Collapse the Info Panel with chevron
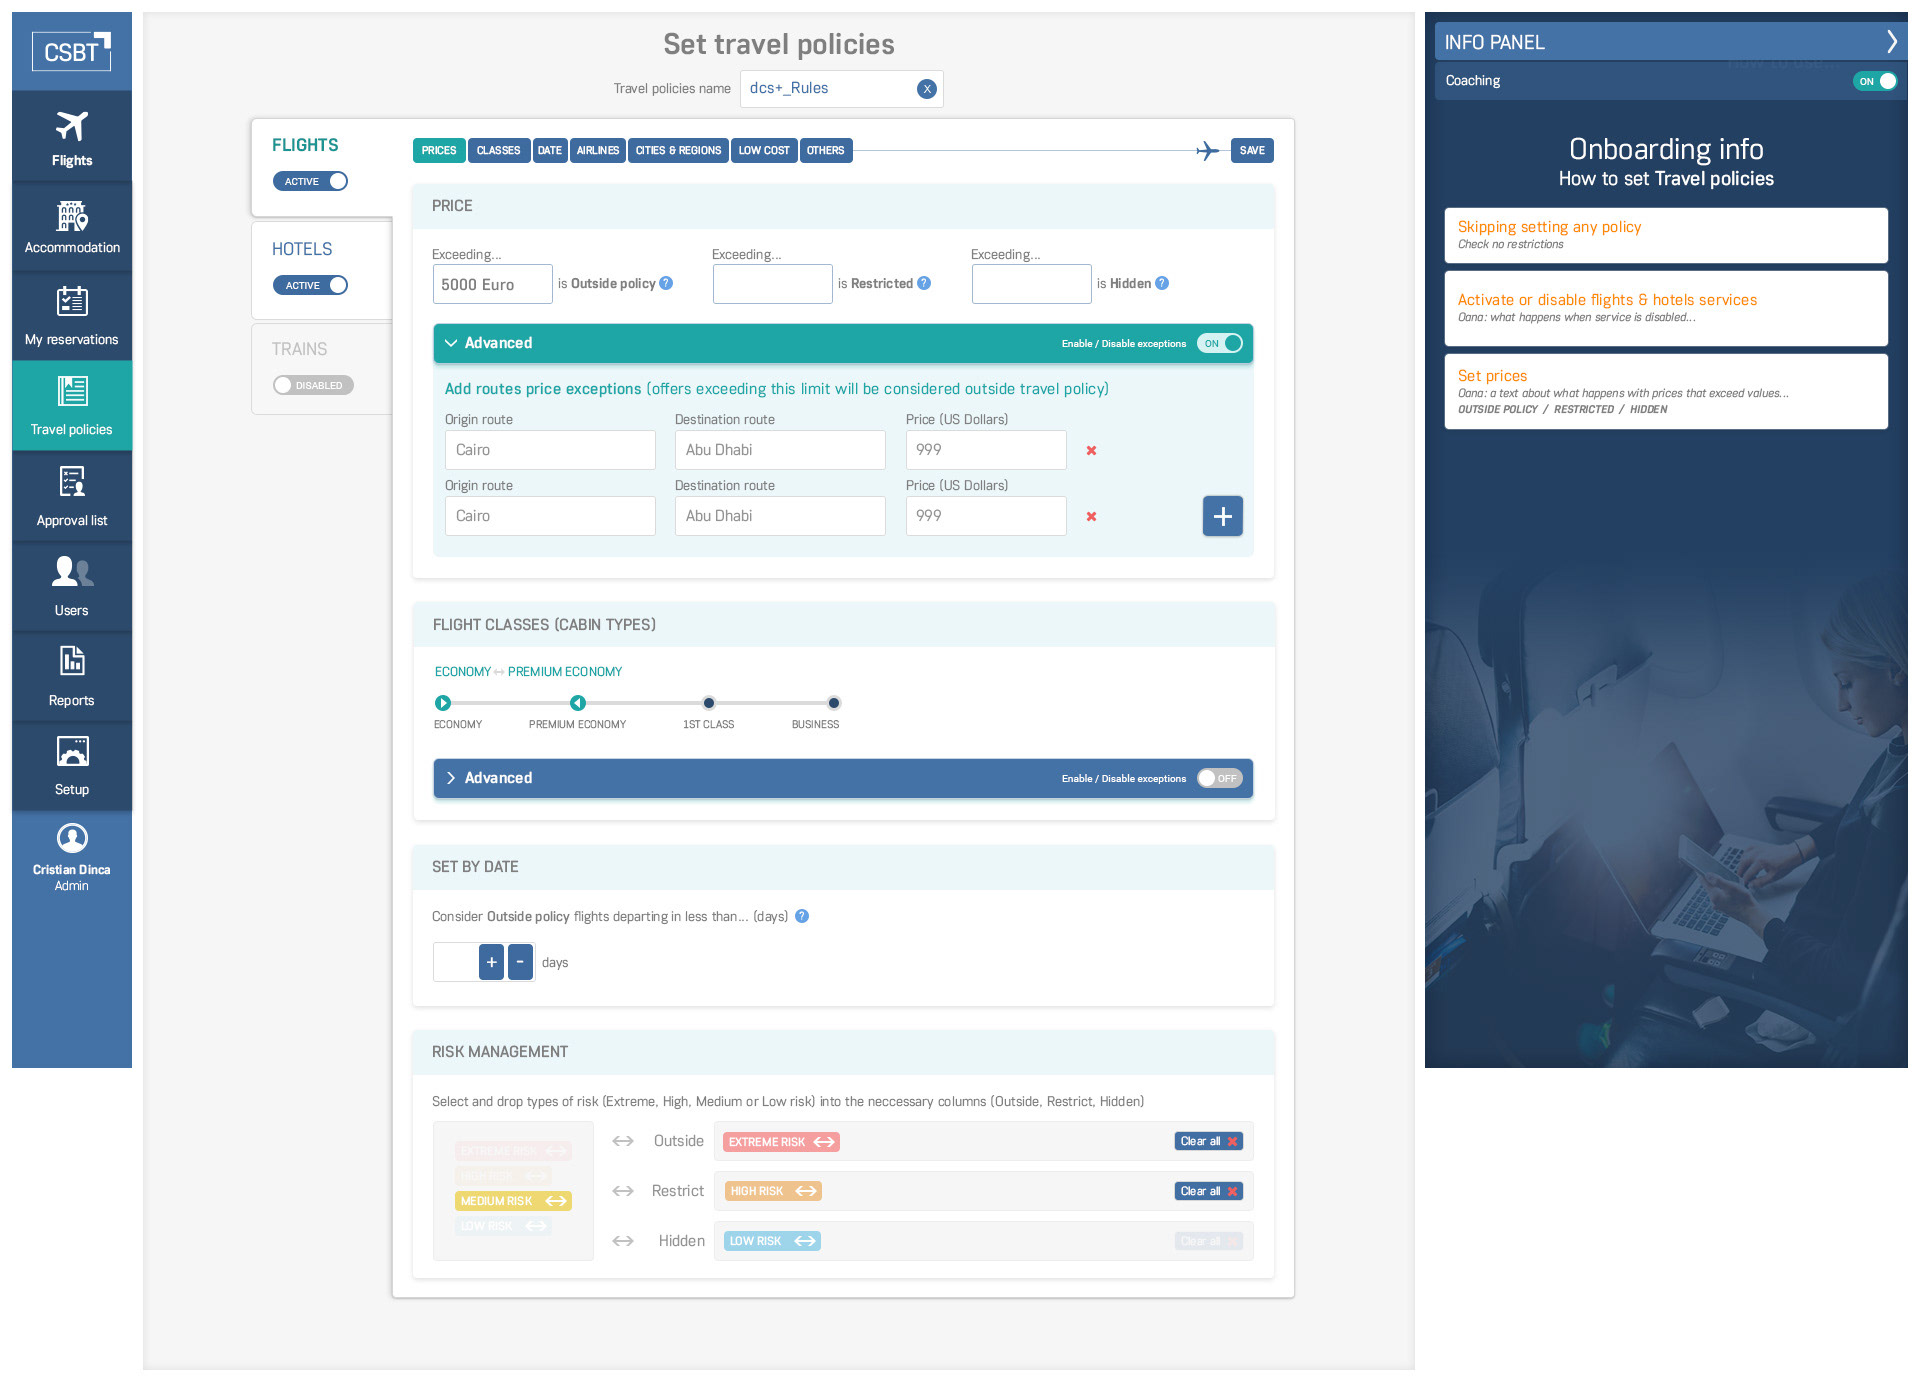 click(1891, 42)
